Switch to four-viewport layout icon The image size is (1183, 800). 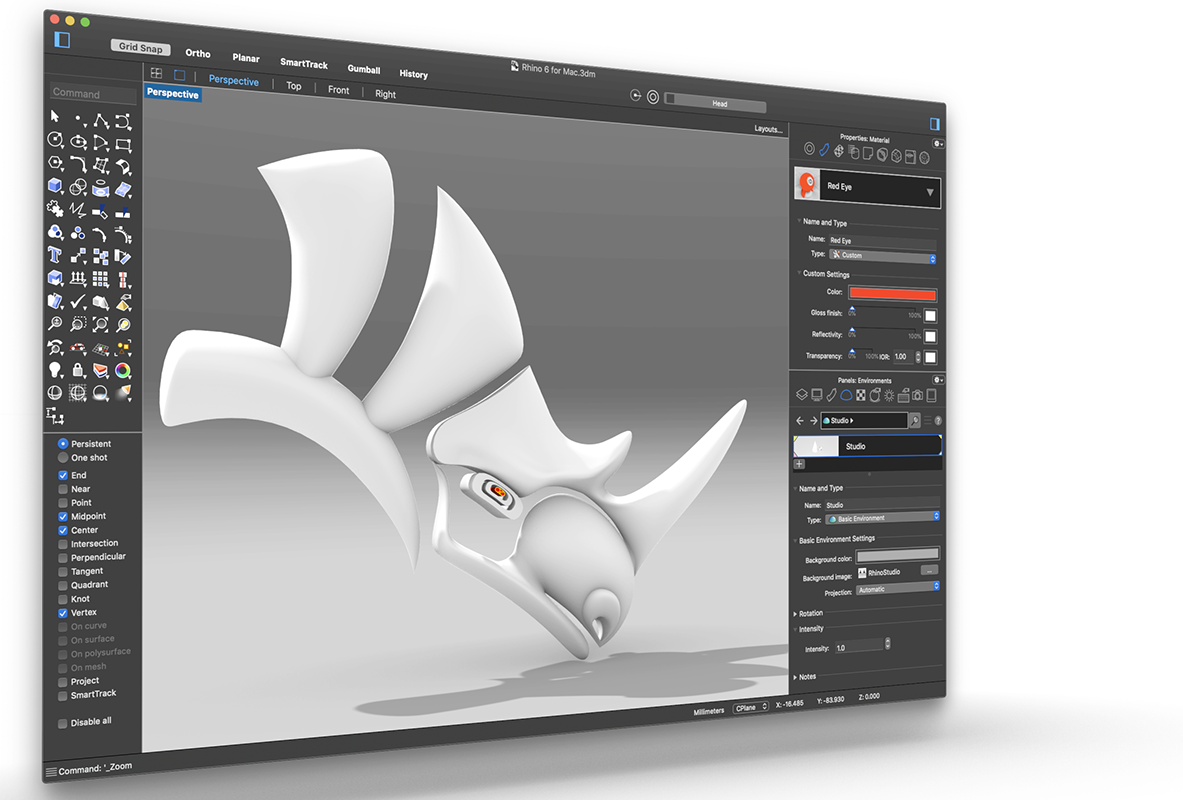pos(156,73)
